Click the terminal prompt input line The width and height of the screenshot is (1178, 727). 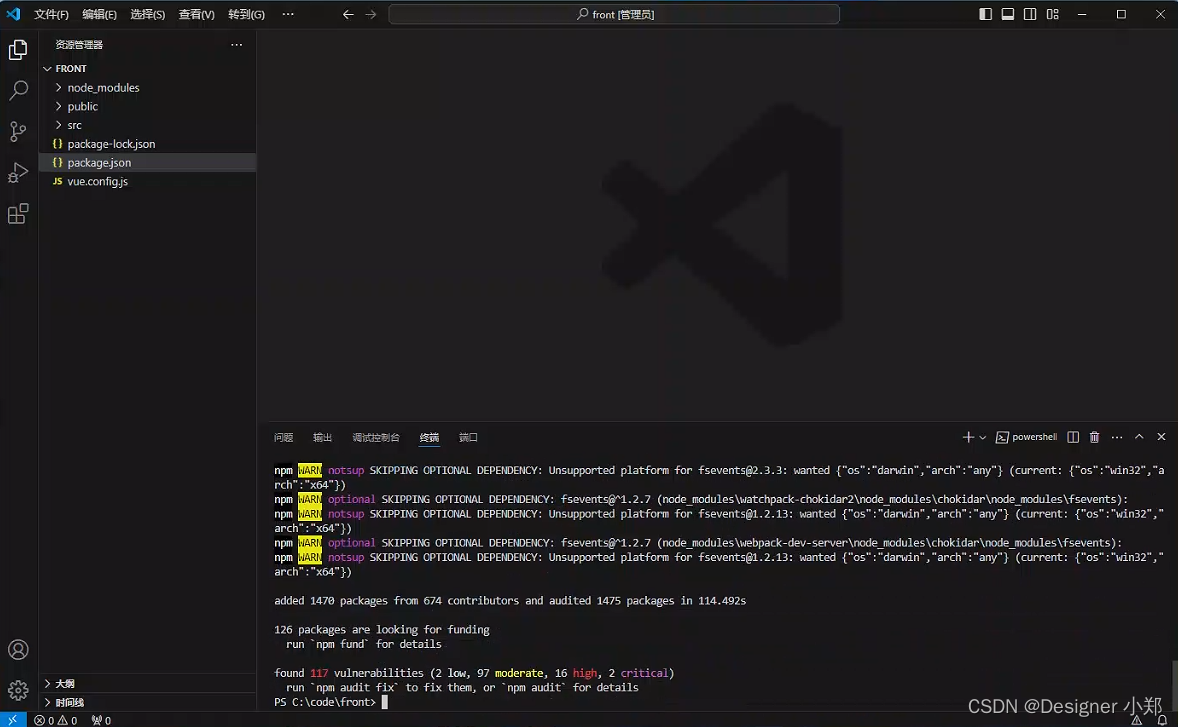coord(331,702)
